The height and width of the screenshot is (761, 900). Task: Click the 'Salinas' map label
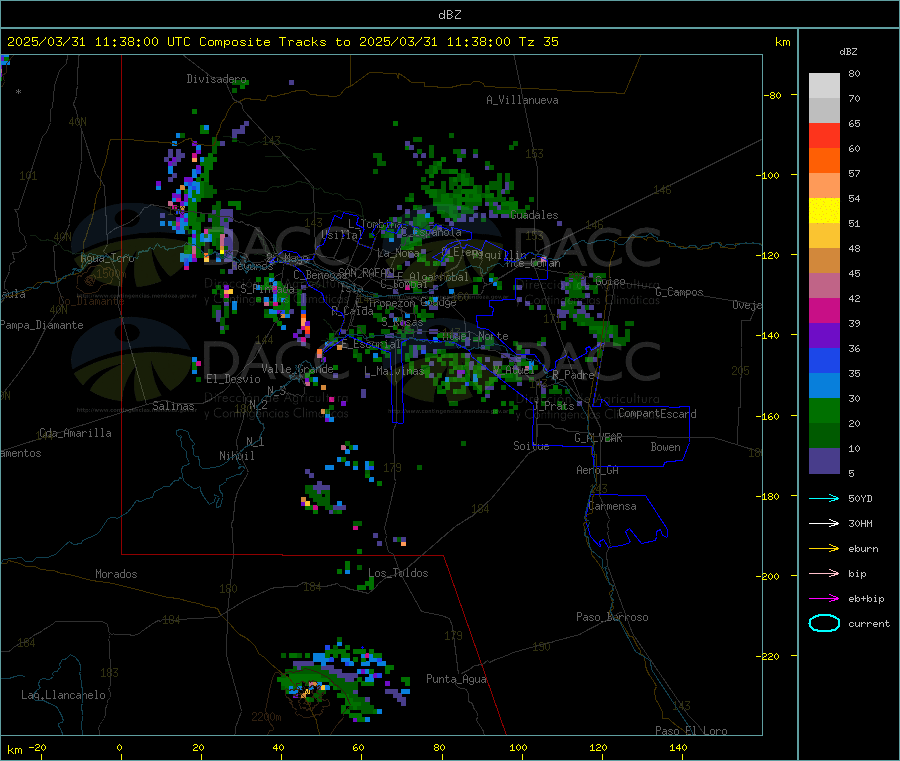coord(173,406)
